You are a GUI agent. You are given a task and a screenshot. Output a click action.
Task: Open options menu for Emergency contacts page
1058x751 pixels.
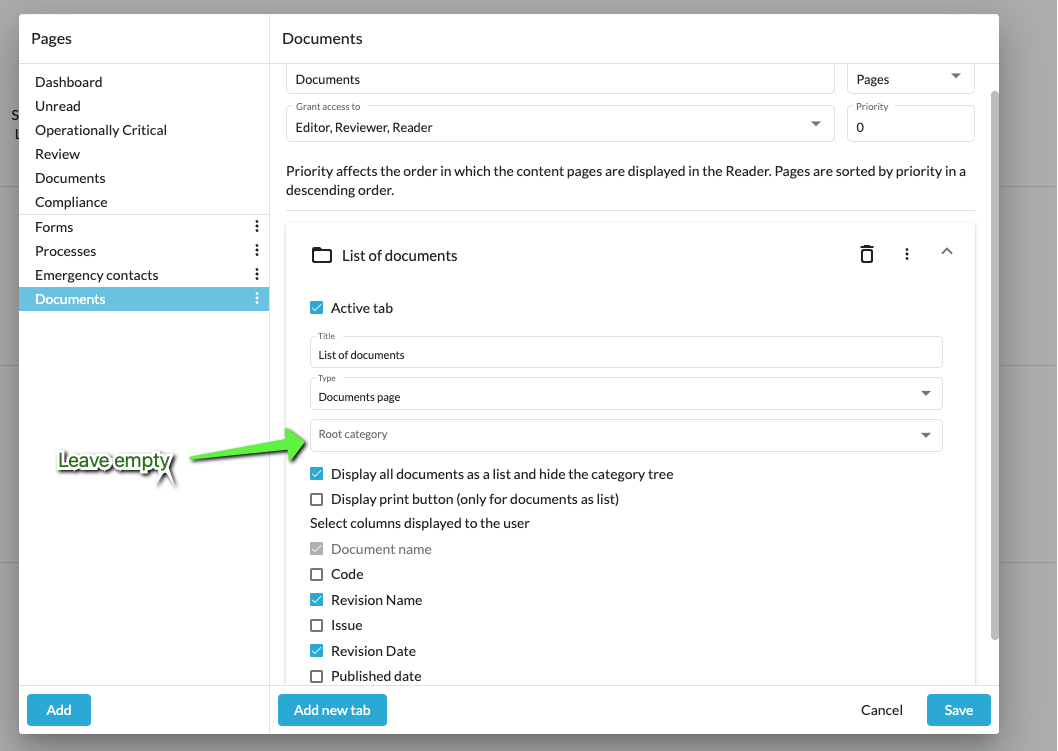[x=257, y=275]
